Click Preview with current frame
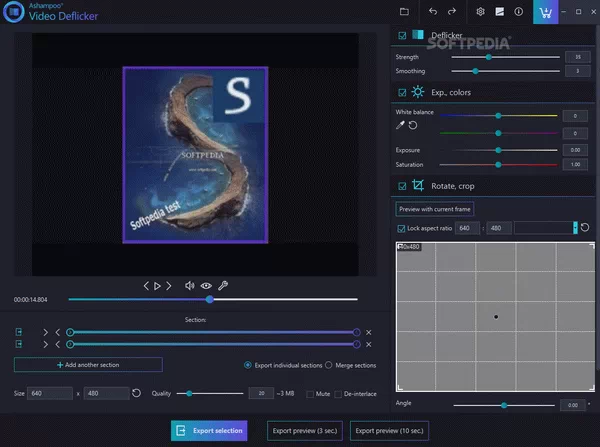The width and height of the screenshot is (600, 447). pos(435,209)
